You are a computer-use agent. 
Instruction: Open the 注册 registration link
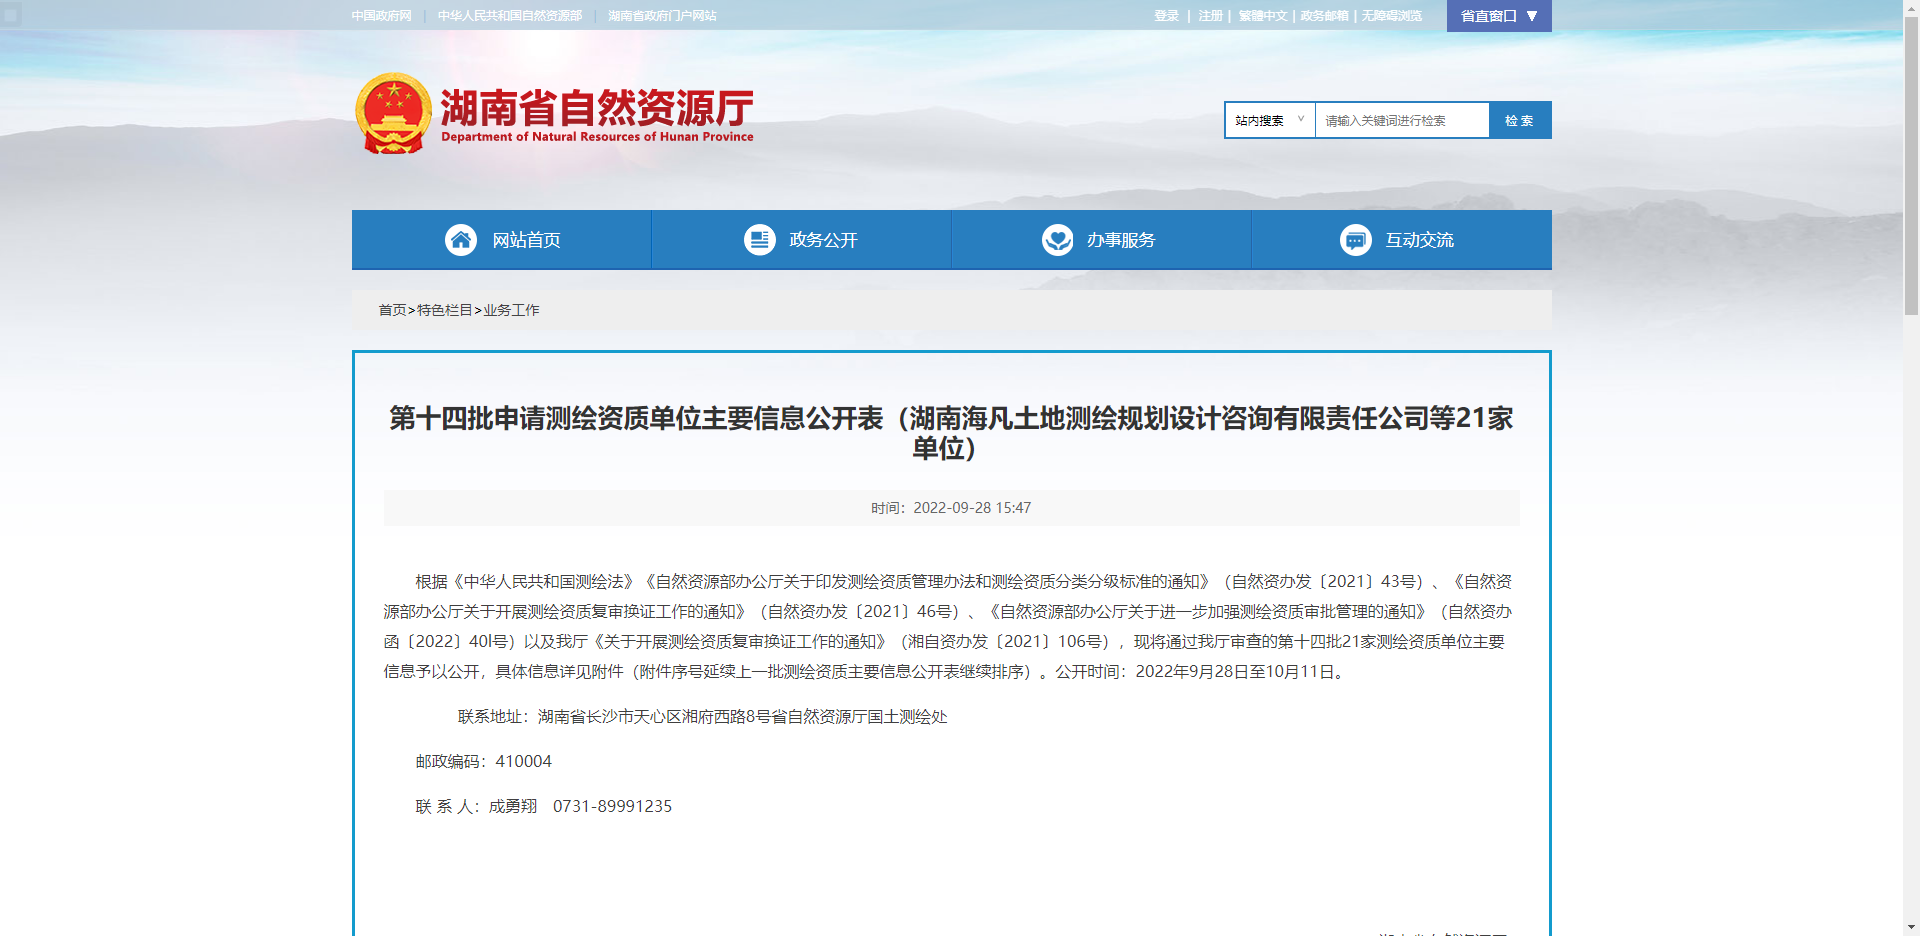click(x=1209, y=15)
